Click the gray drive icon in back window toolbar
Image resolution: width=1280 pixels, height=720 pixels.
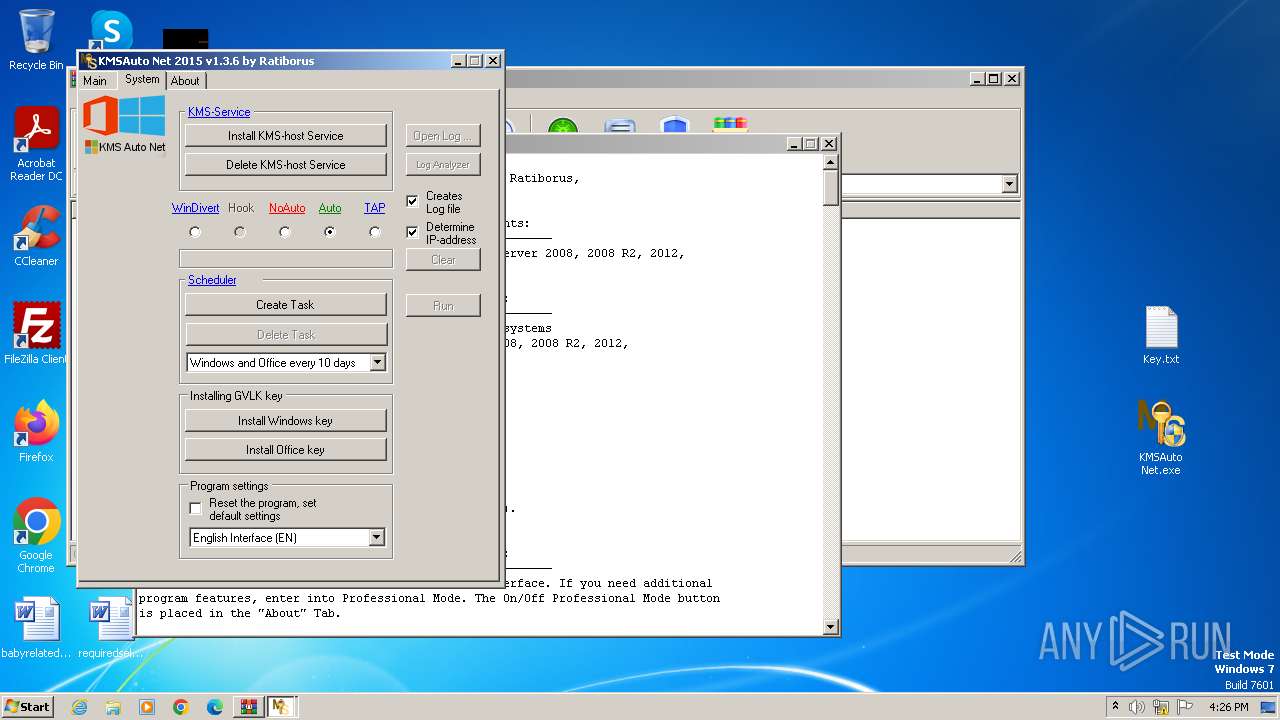tap(620, 127)
